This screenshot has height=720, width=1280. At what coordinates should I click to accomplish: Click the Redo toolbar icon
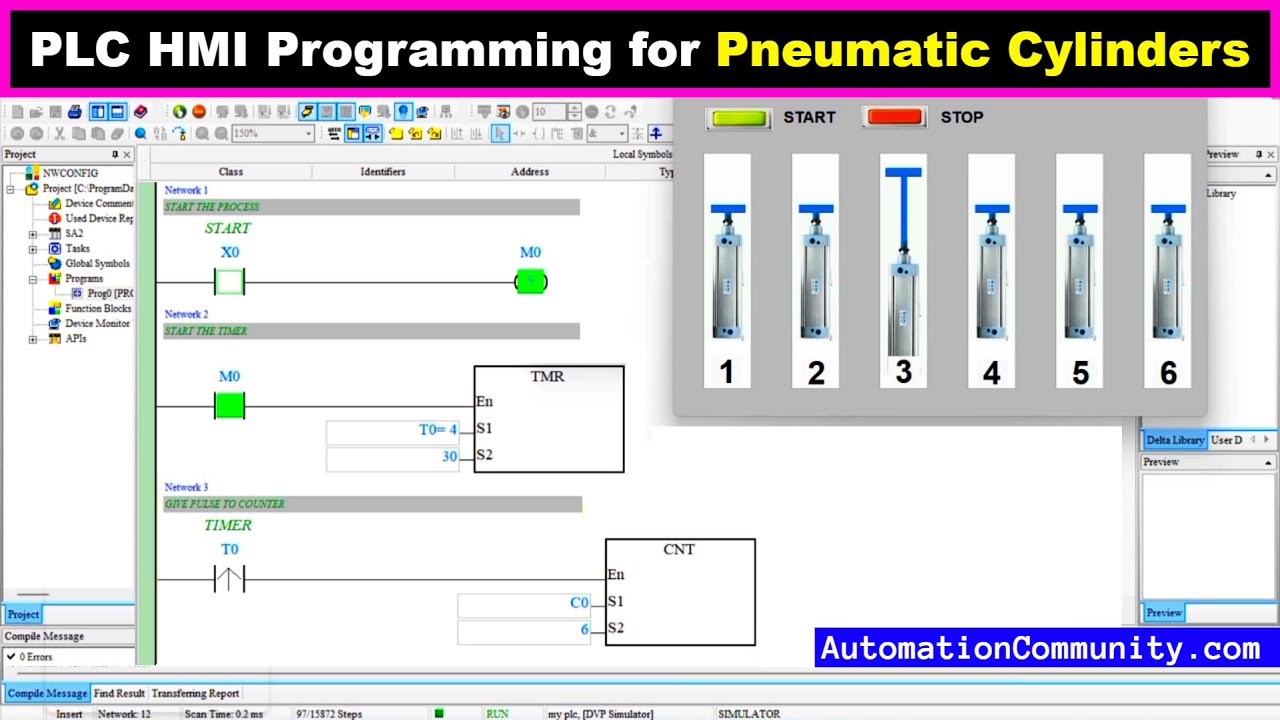[36, 133]
